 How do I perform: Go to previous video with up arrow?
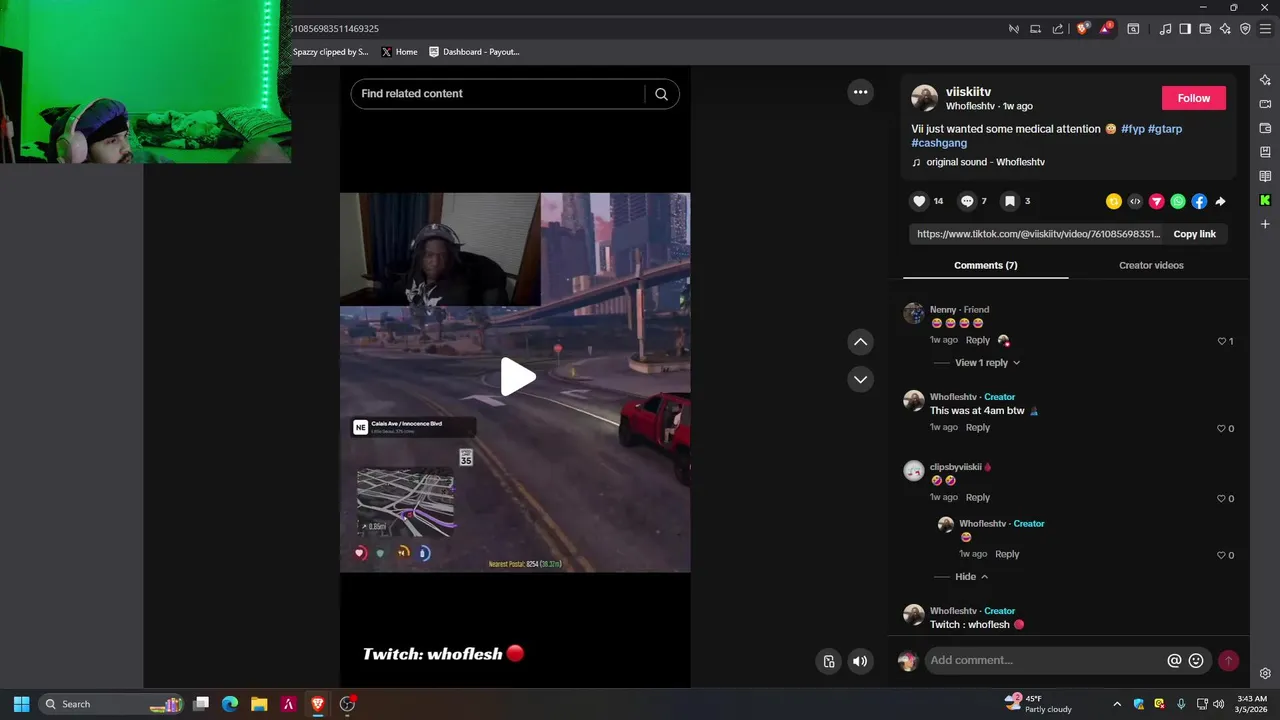(860, 342)
